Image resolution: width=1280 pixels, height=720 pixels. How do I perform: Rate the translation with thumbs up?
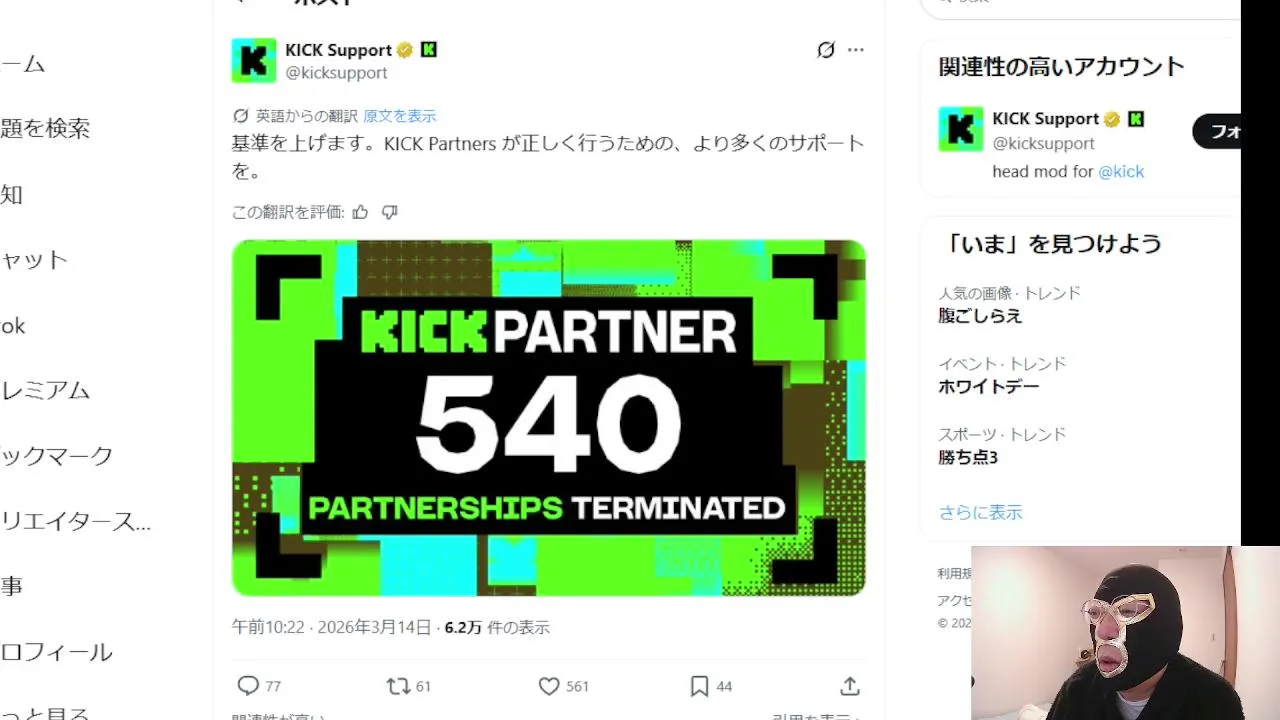click(x=361, y=212)
